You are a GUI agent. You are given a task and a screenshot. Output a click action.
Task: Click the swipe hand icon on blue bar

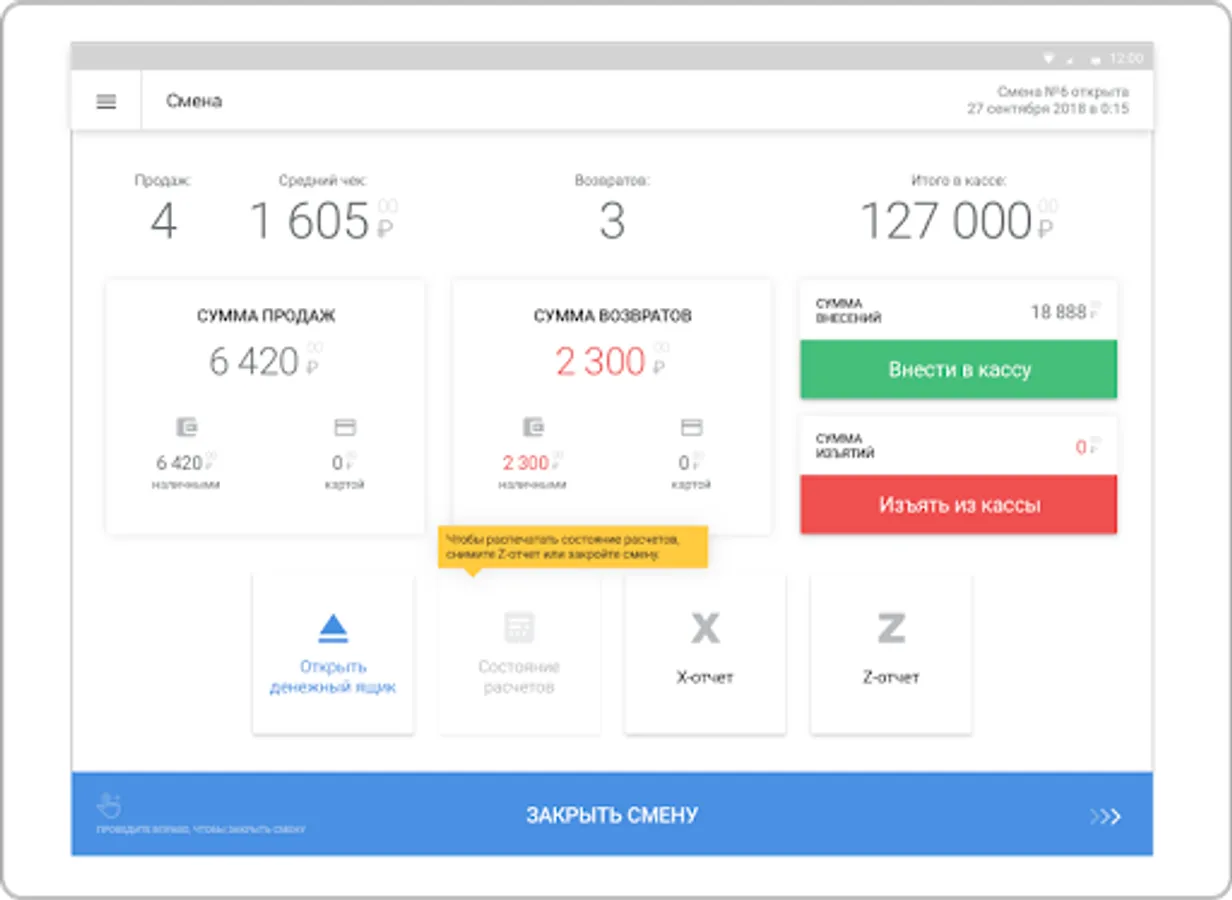point(109,804)
